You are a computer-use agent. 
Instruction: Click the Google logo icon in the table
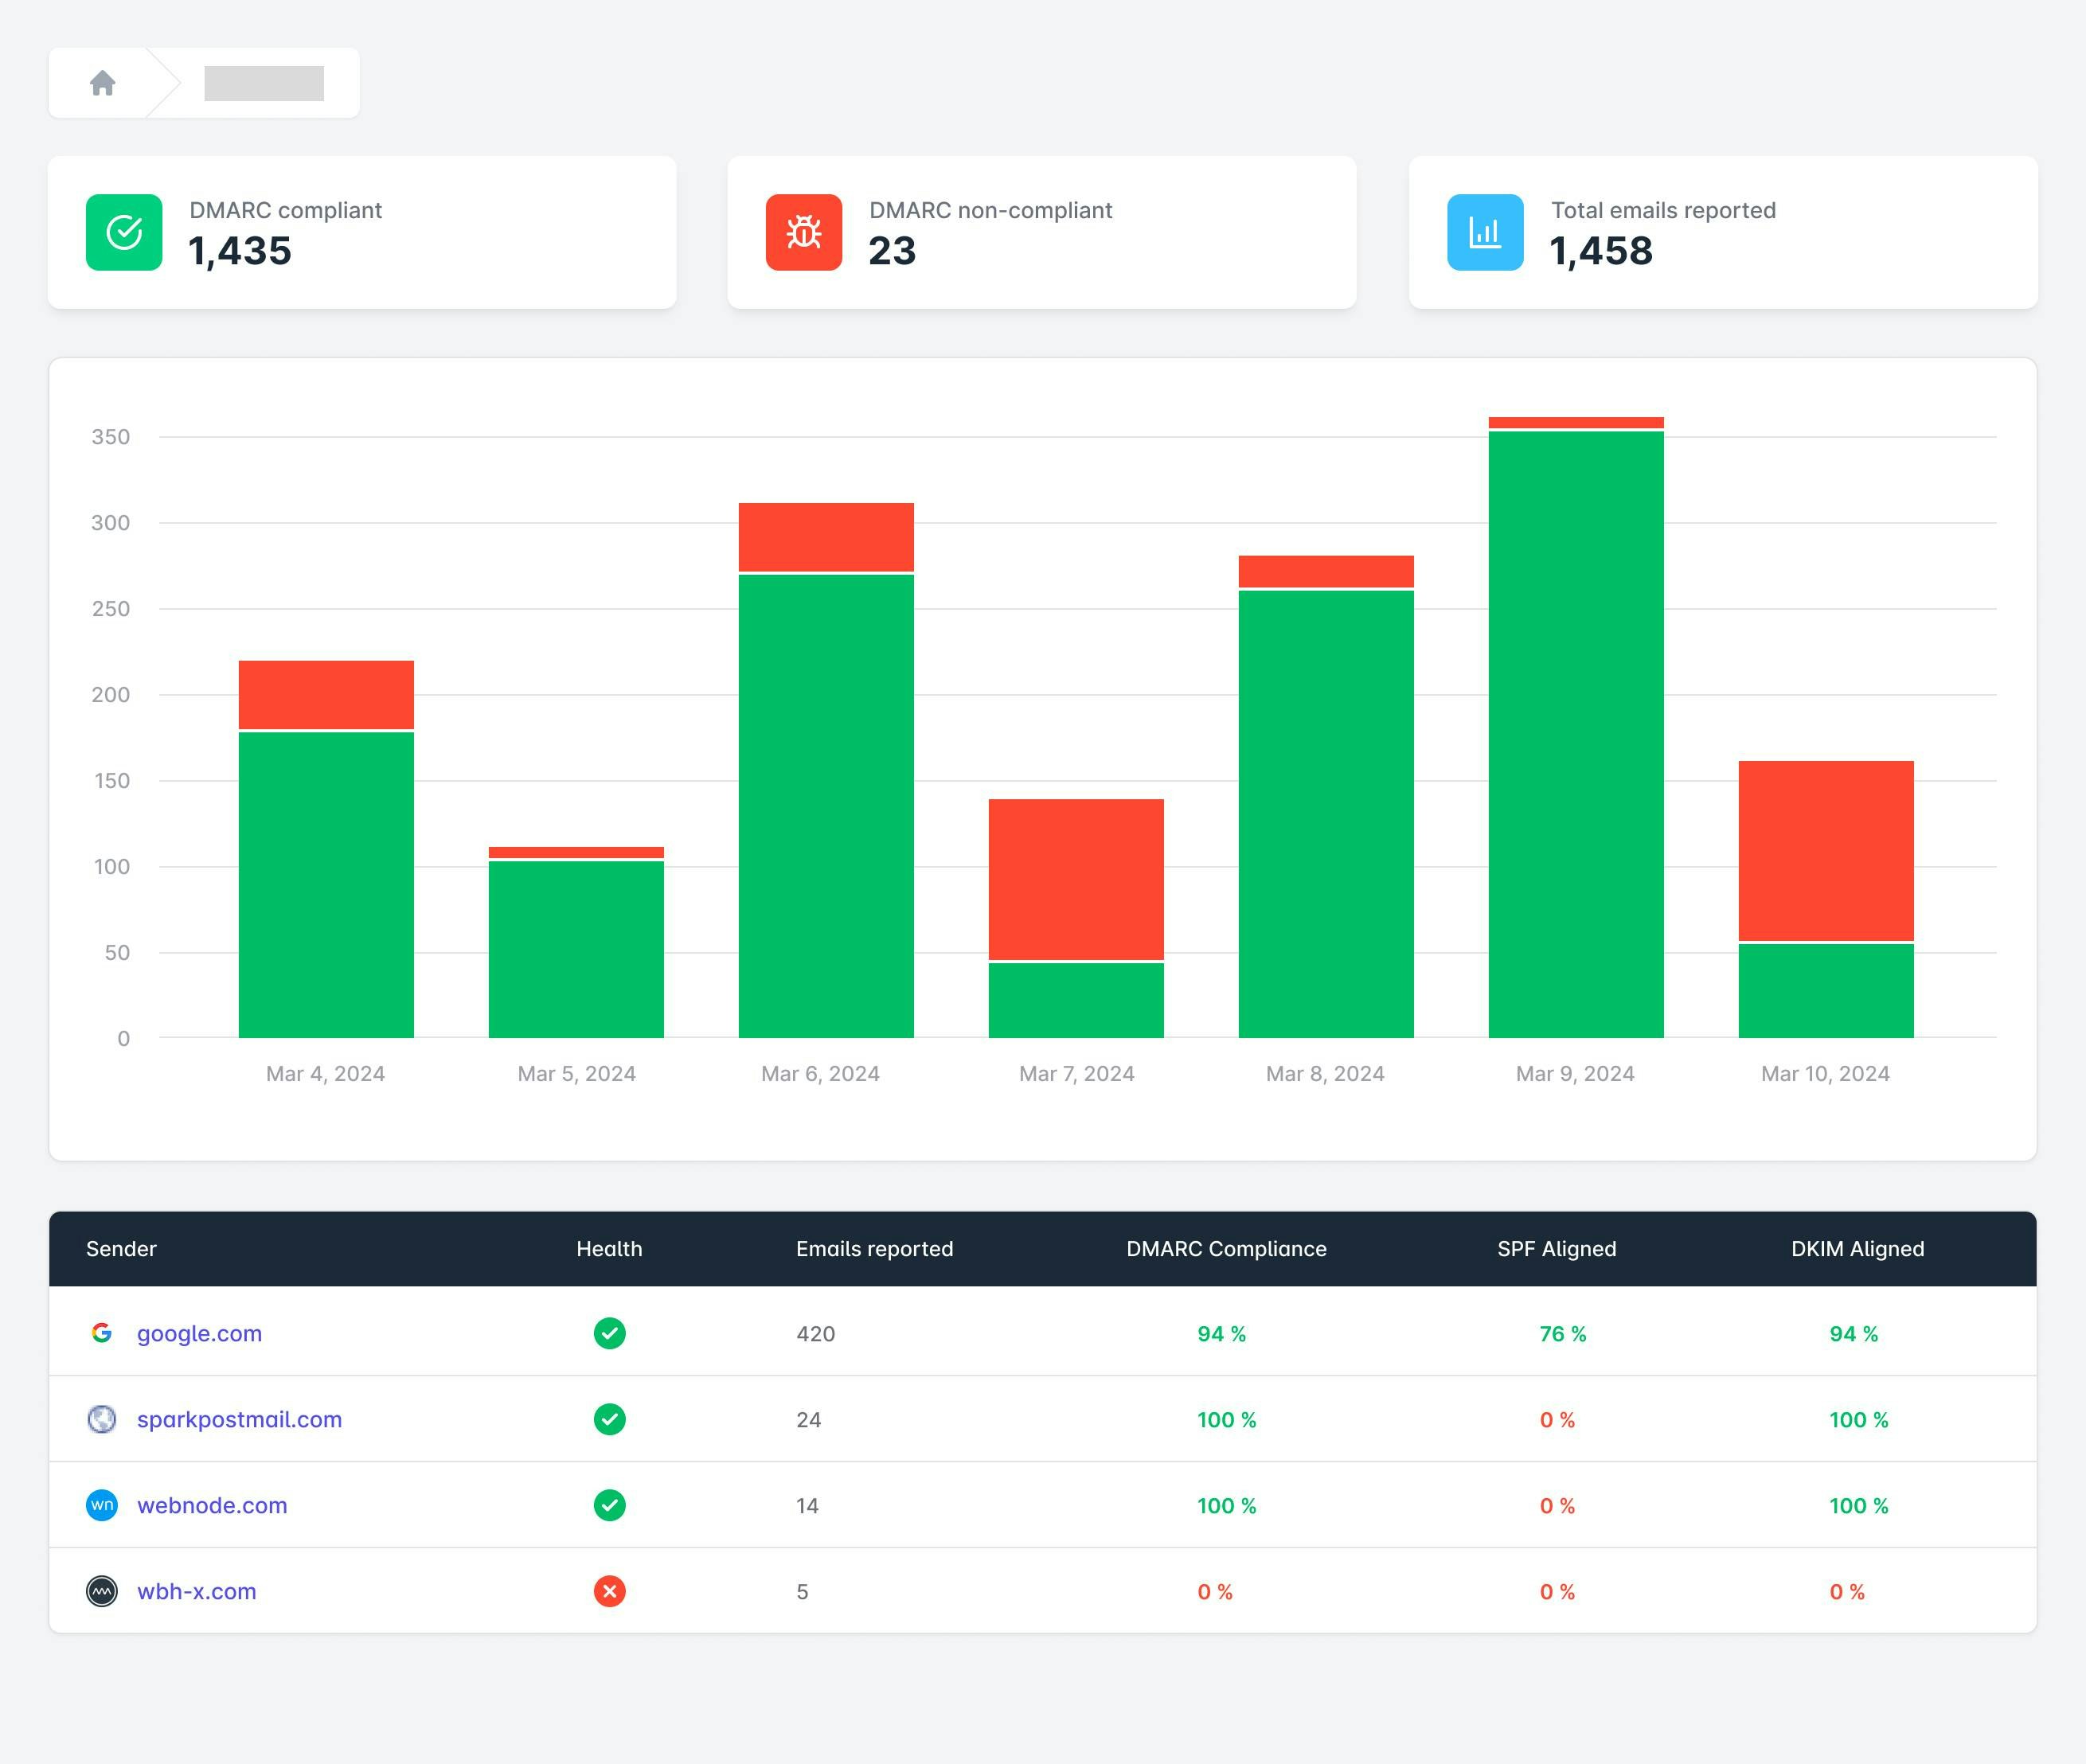(102, 1333)
